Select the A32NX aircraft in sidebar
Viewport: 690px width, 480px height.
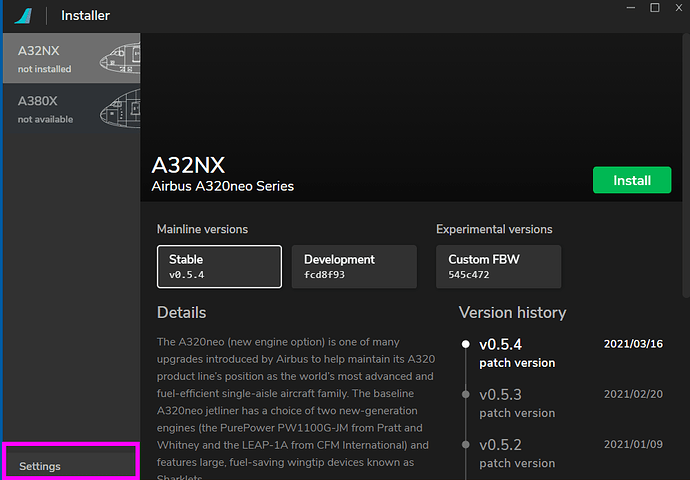[71, 58]
